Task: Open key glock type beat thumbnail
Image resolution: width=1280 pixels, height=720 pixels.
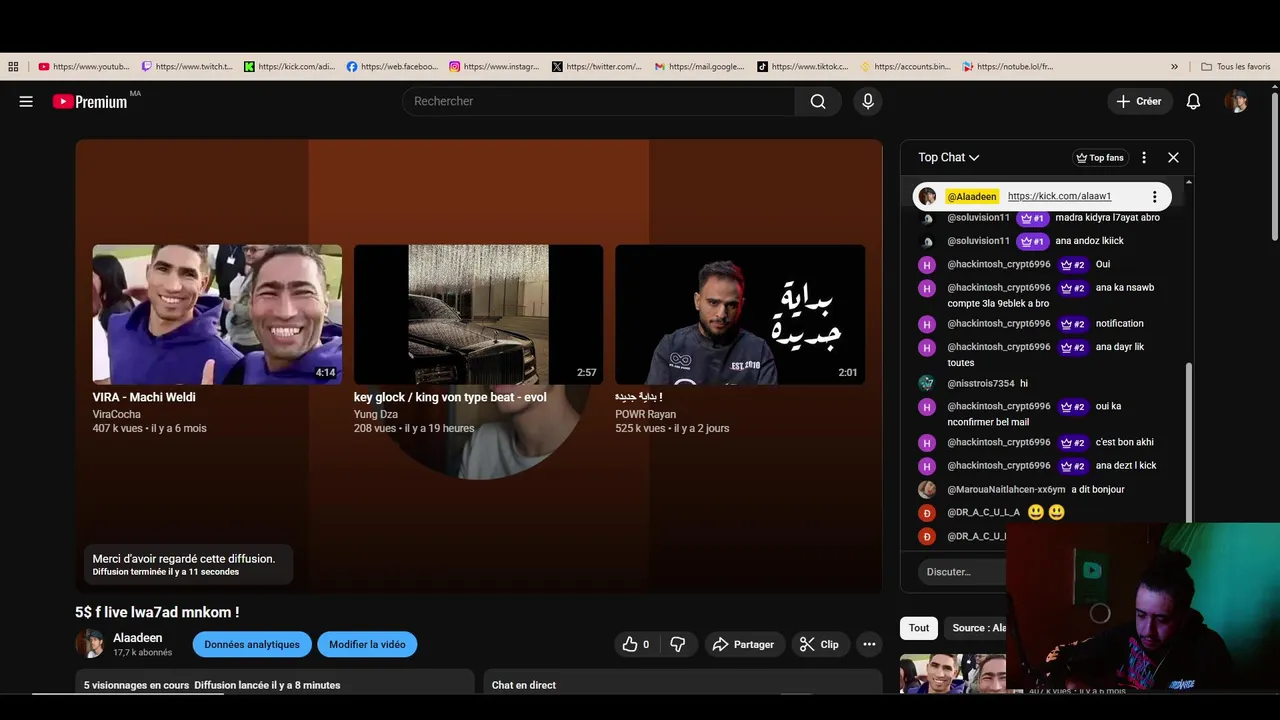Action: (x=478, y=314)
